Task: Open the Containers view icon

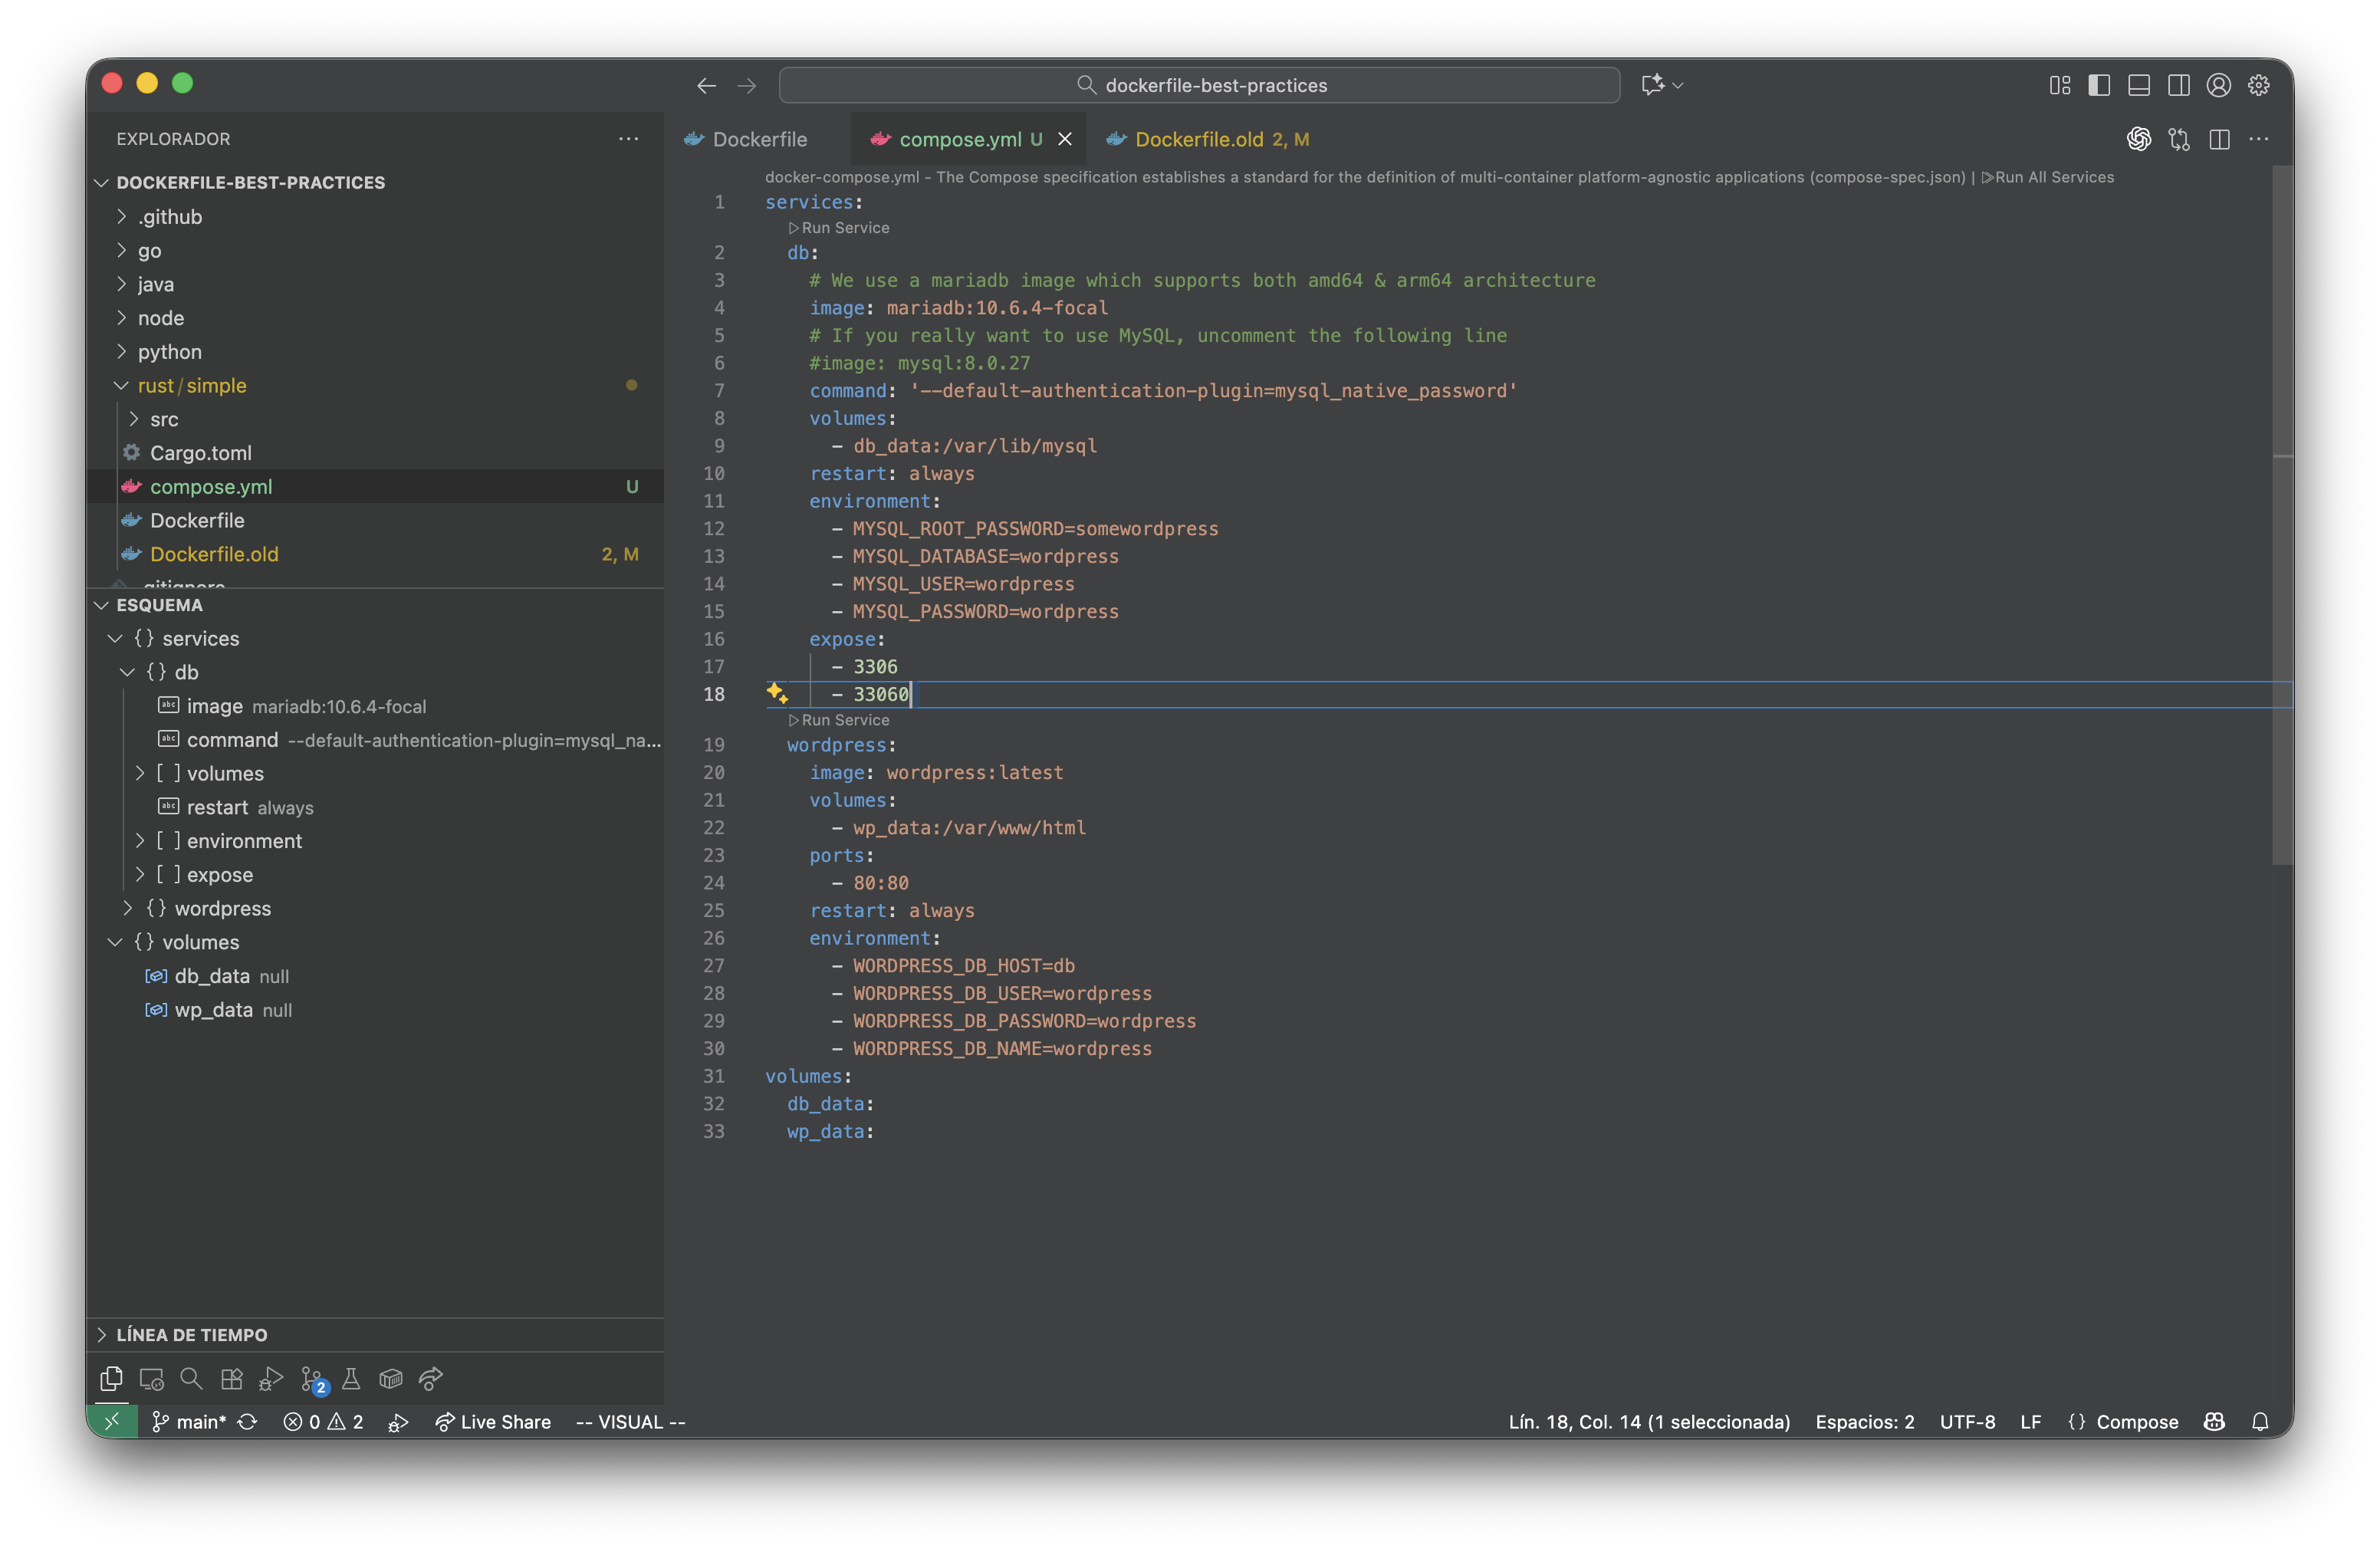Action: pyautogui.click(x=391, y=1379)
